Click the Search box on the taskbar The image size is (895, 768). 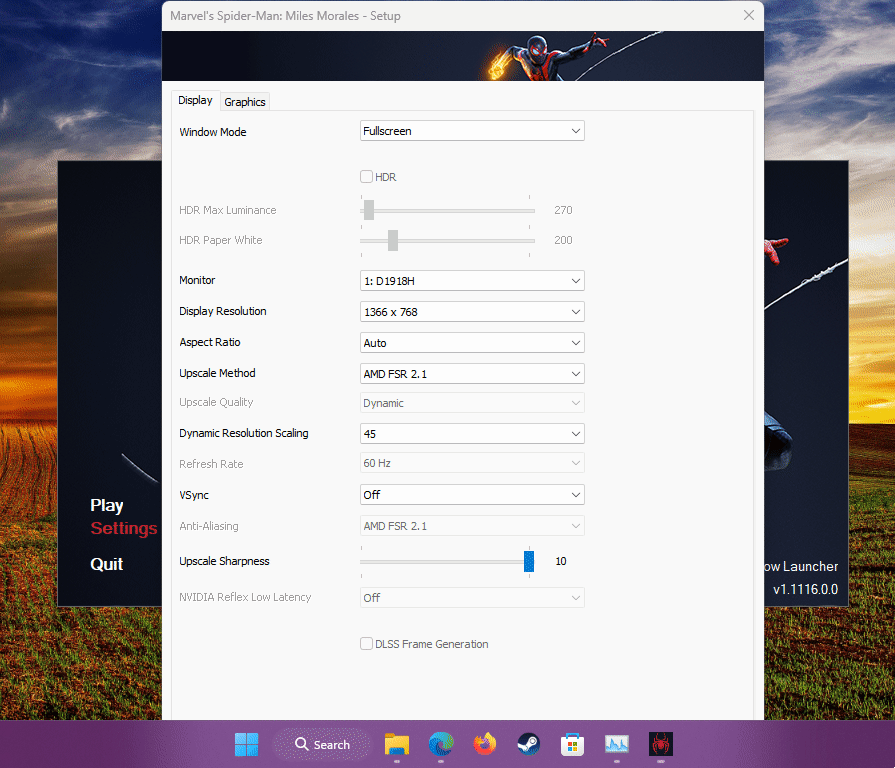(322, 744)
